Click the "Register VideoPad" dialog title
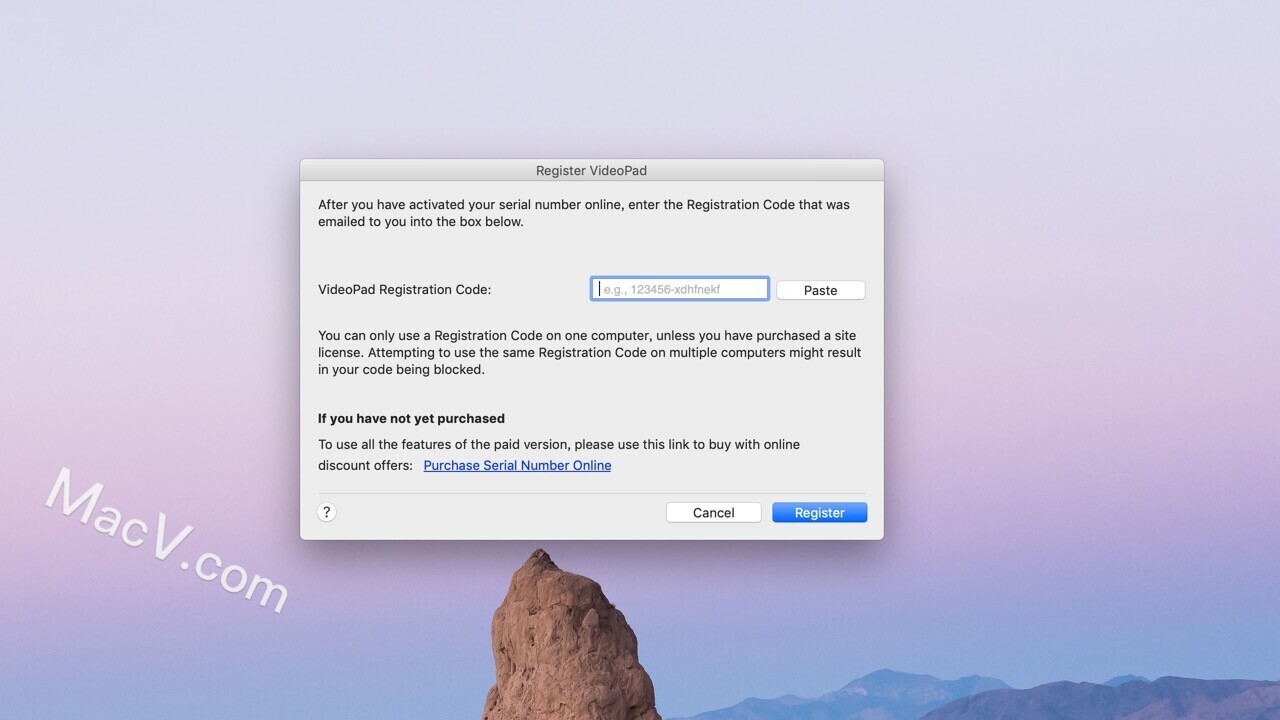This screenshot has height=720, width=1280. pos(591,170)
